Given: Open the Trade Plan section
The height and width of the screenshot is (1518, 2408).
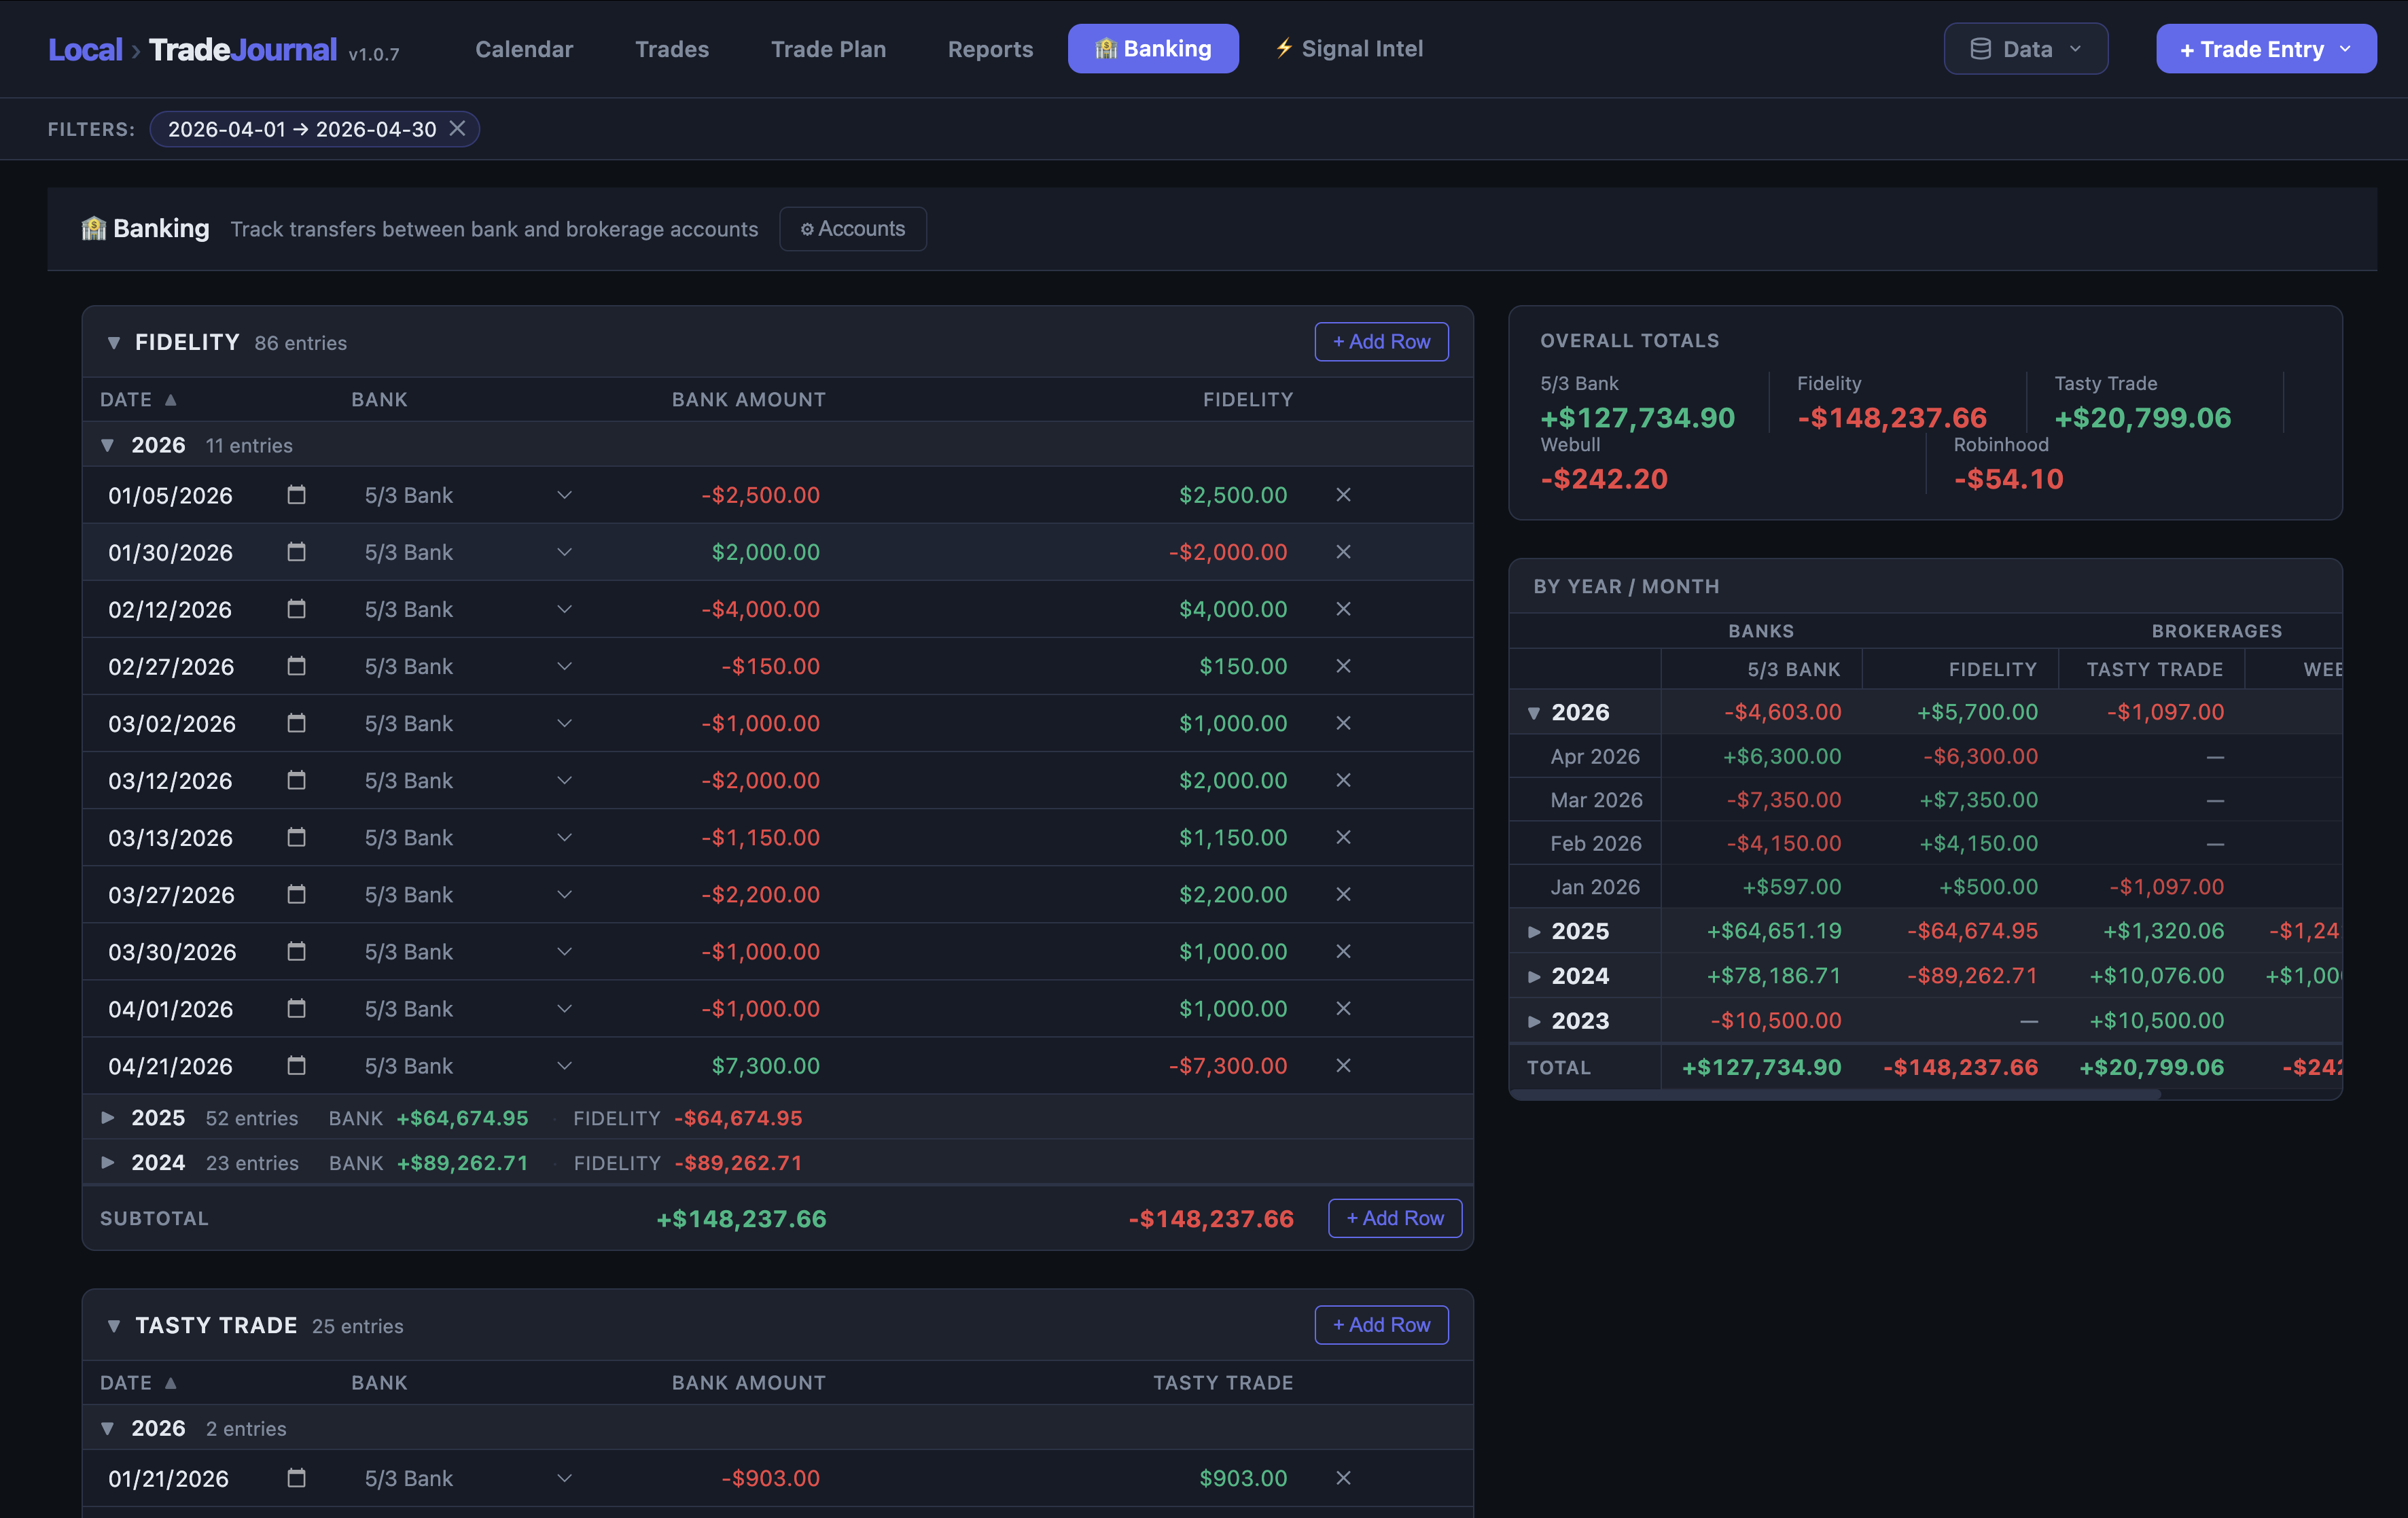Looking at the screenshot, I should pyautogui.click(x=828, y=48).
